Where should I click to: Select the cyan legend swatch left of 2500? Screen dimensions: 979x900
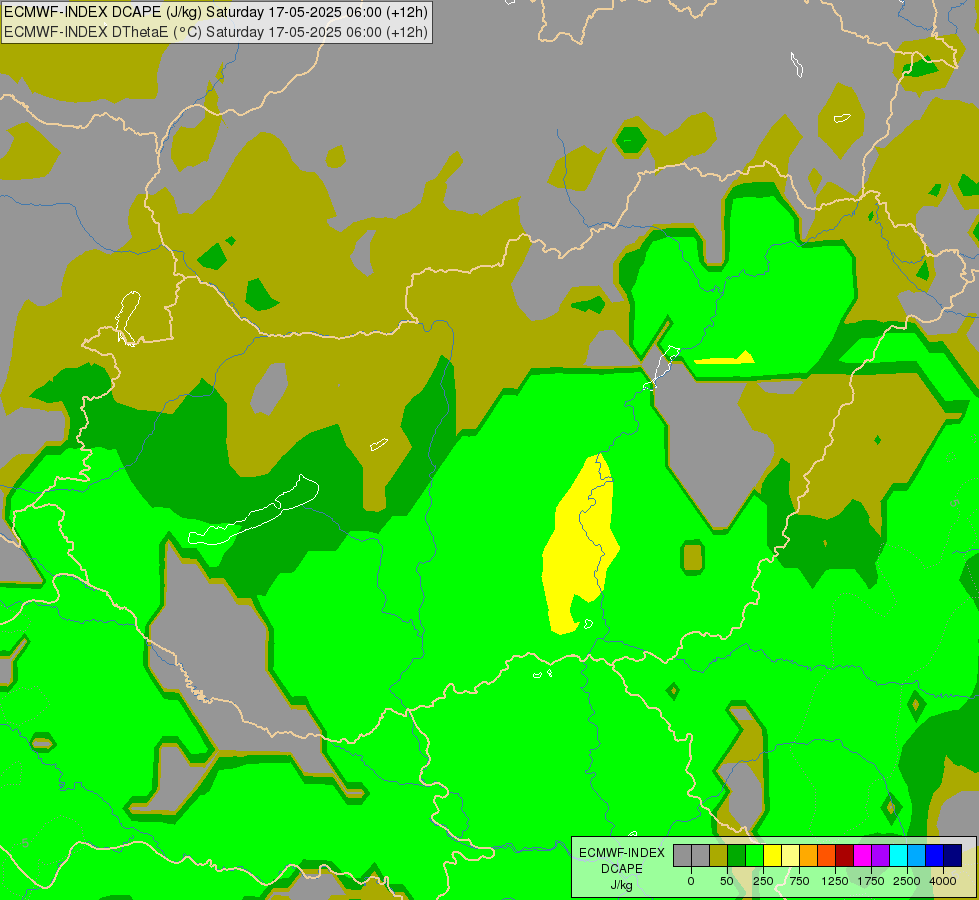tap(898, 855)
